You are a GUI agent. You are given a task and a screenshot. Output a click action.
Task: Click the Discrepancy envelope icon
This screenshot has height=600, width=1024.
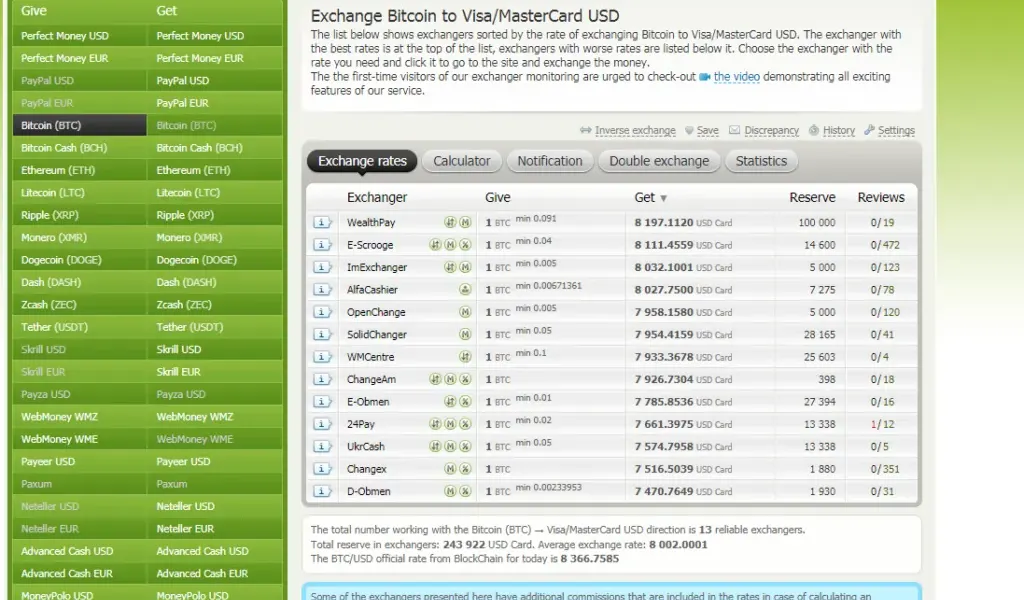(735, 131)
